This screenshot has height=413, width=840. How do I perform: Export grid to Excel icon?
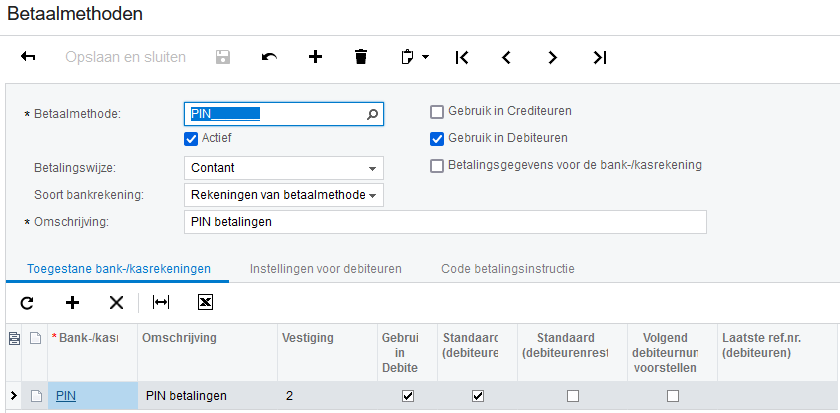(x=204, y=302)
